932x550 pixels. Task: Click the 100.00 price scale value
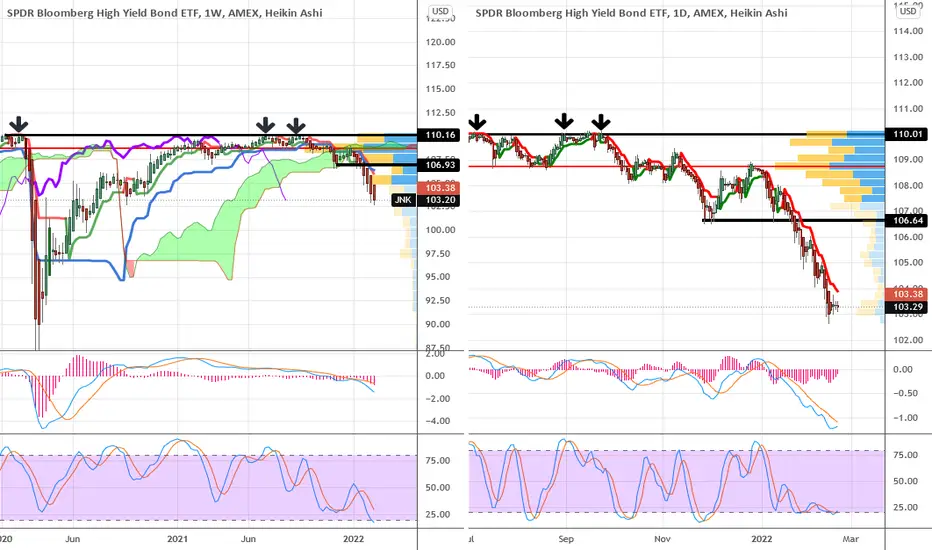click(x=440, y=230)
